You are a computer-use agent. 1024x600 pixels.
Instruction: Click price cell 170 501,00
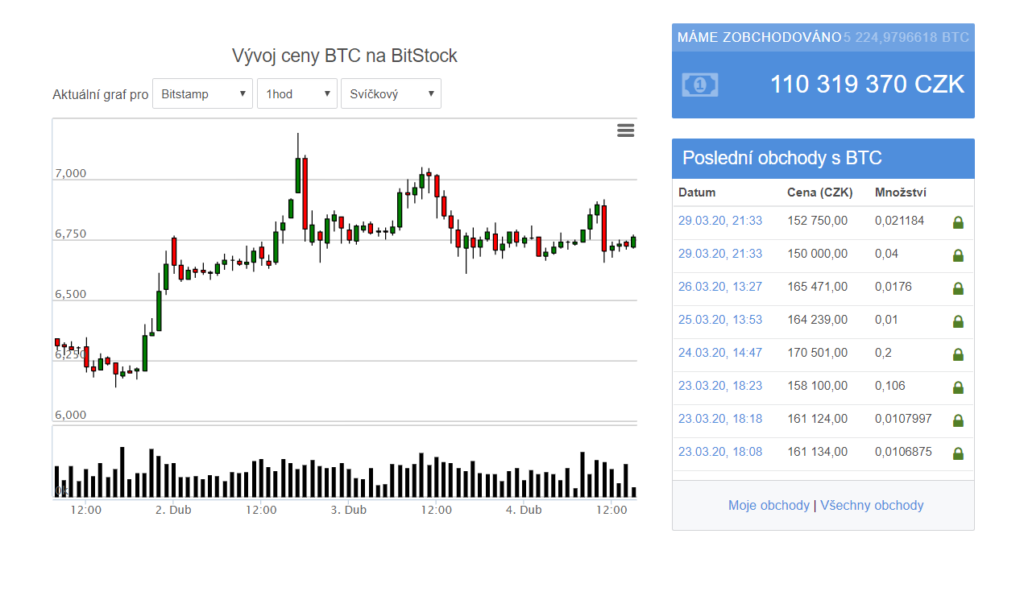coord(817,353)
